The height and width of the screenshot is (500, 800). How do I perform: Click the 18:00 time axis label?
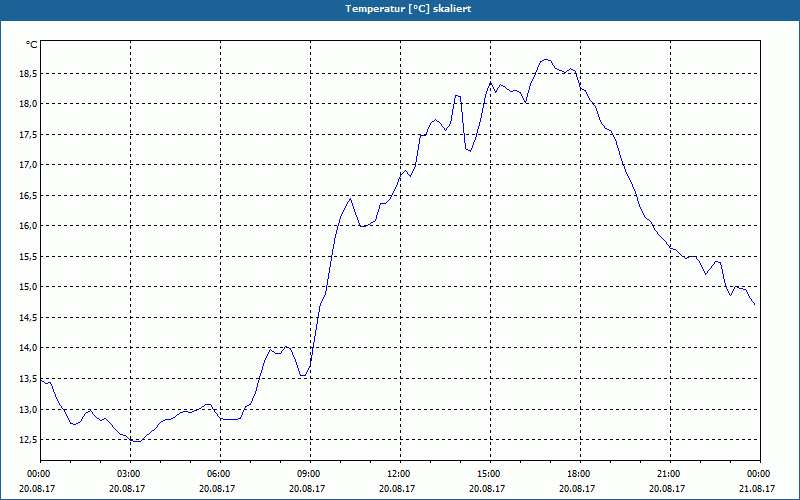(580, 474)
